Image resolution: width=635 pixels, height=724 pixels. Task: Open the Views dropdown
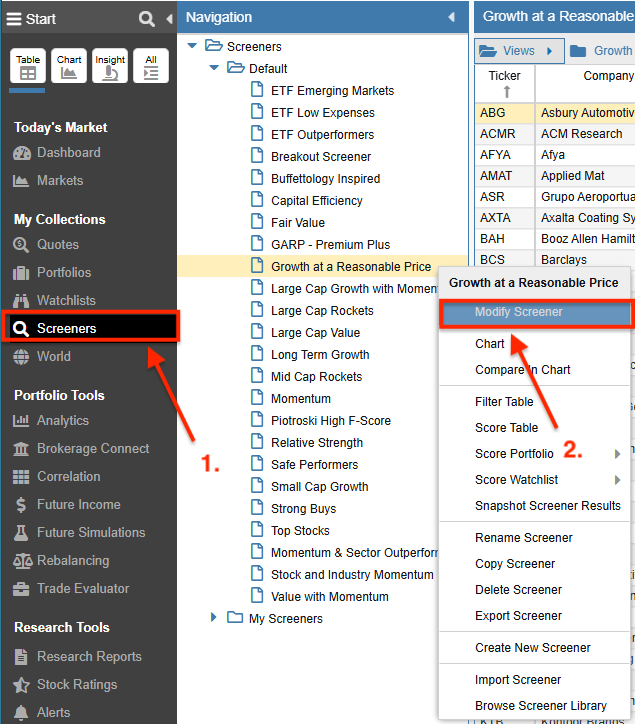click(519, 50)
